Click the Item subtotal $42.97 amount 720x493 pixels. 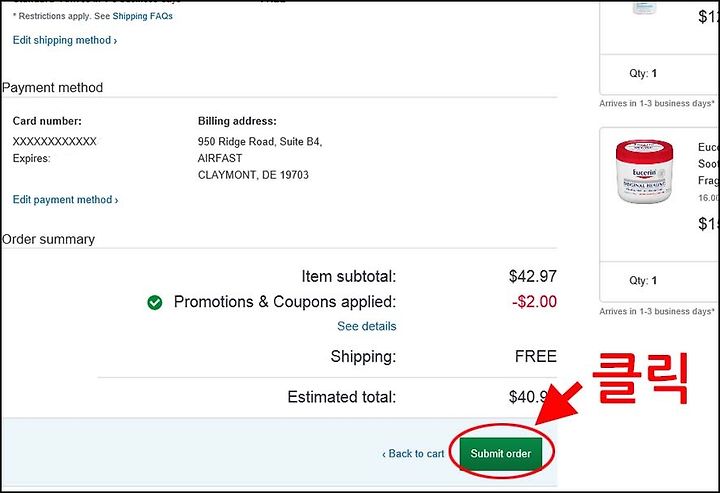point(533,276)
